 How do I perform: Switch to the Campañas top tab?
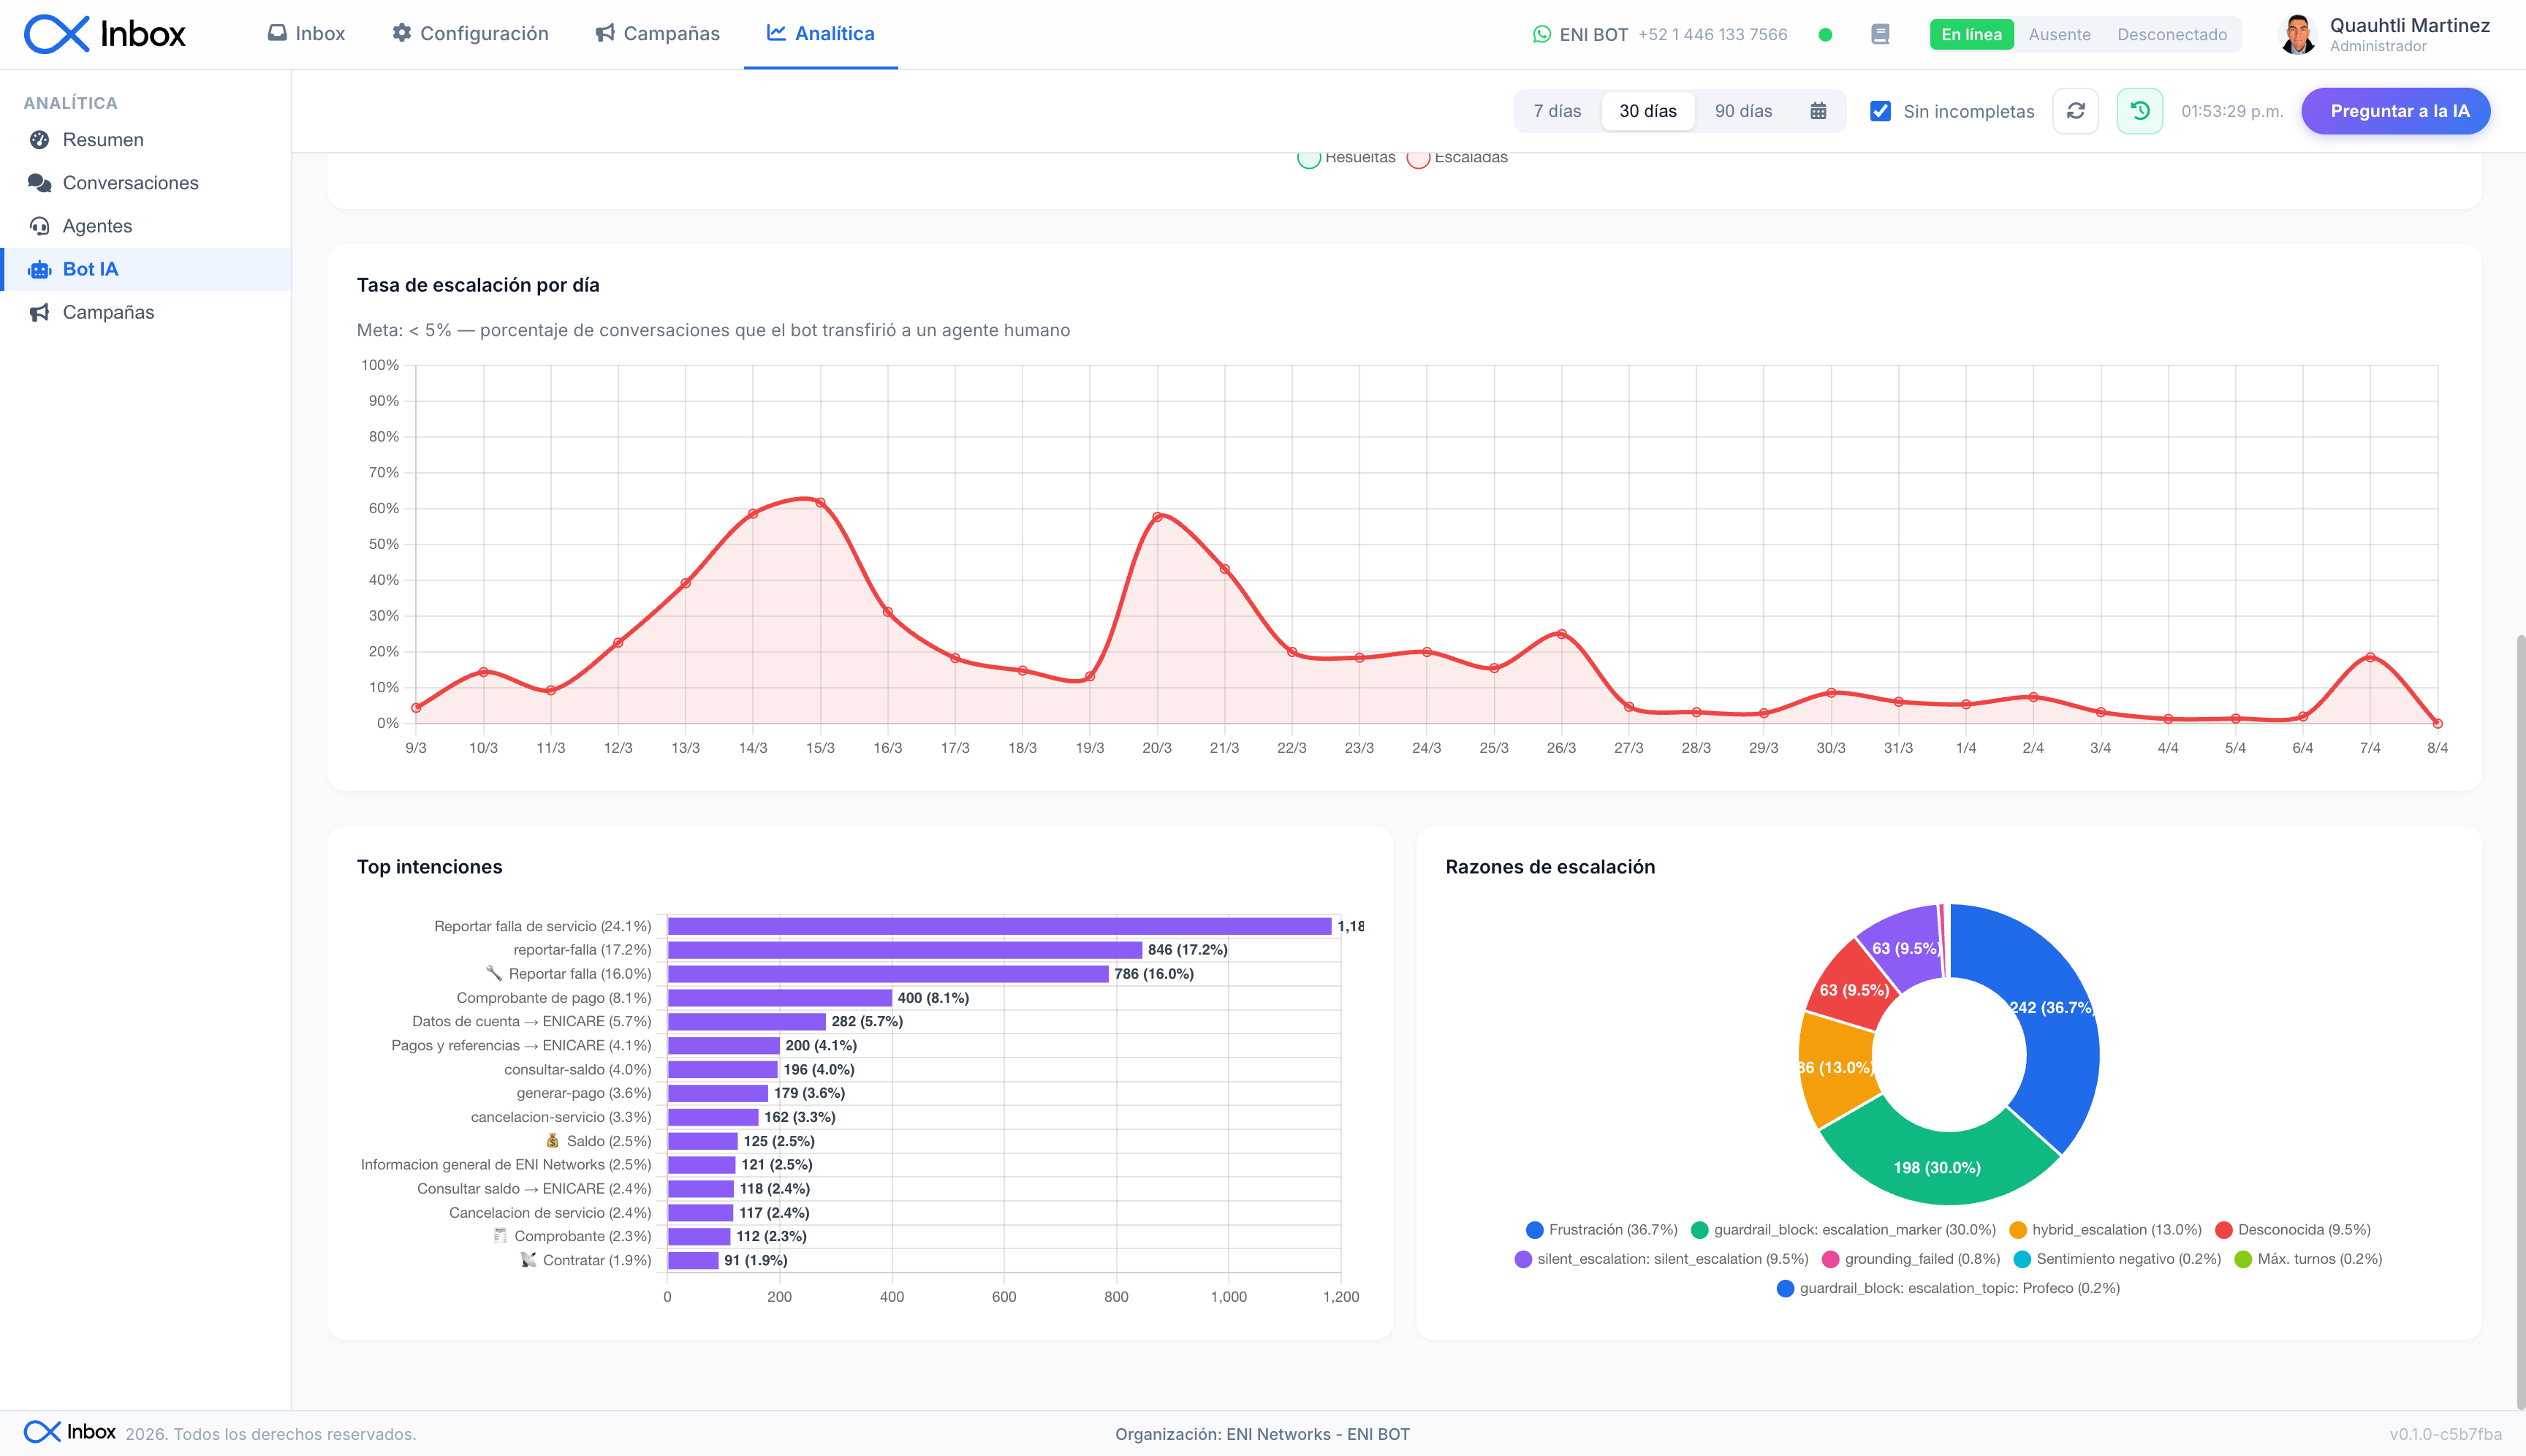coord(657,34)
